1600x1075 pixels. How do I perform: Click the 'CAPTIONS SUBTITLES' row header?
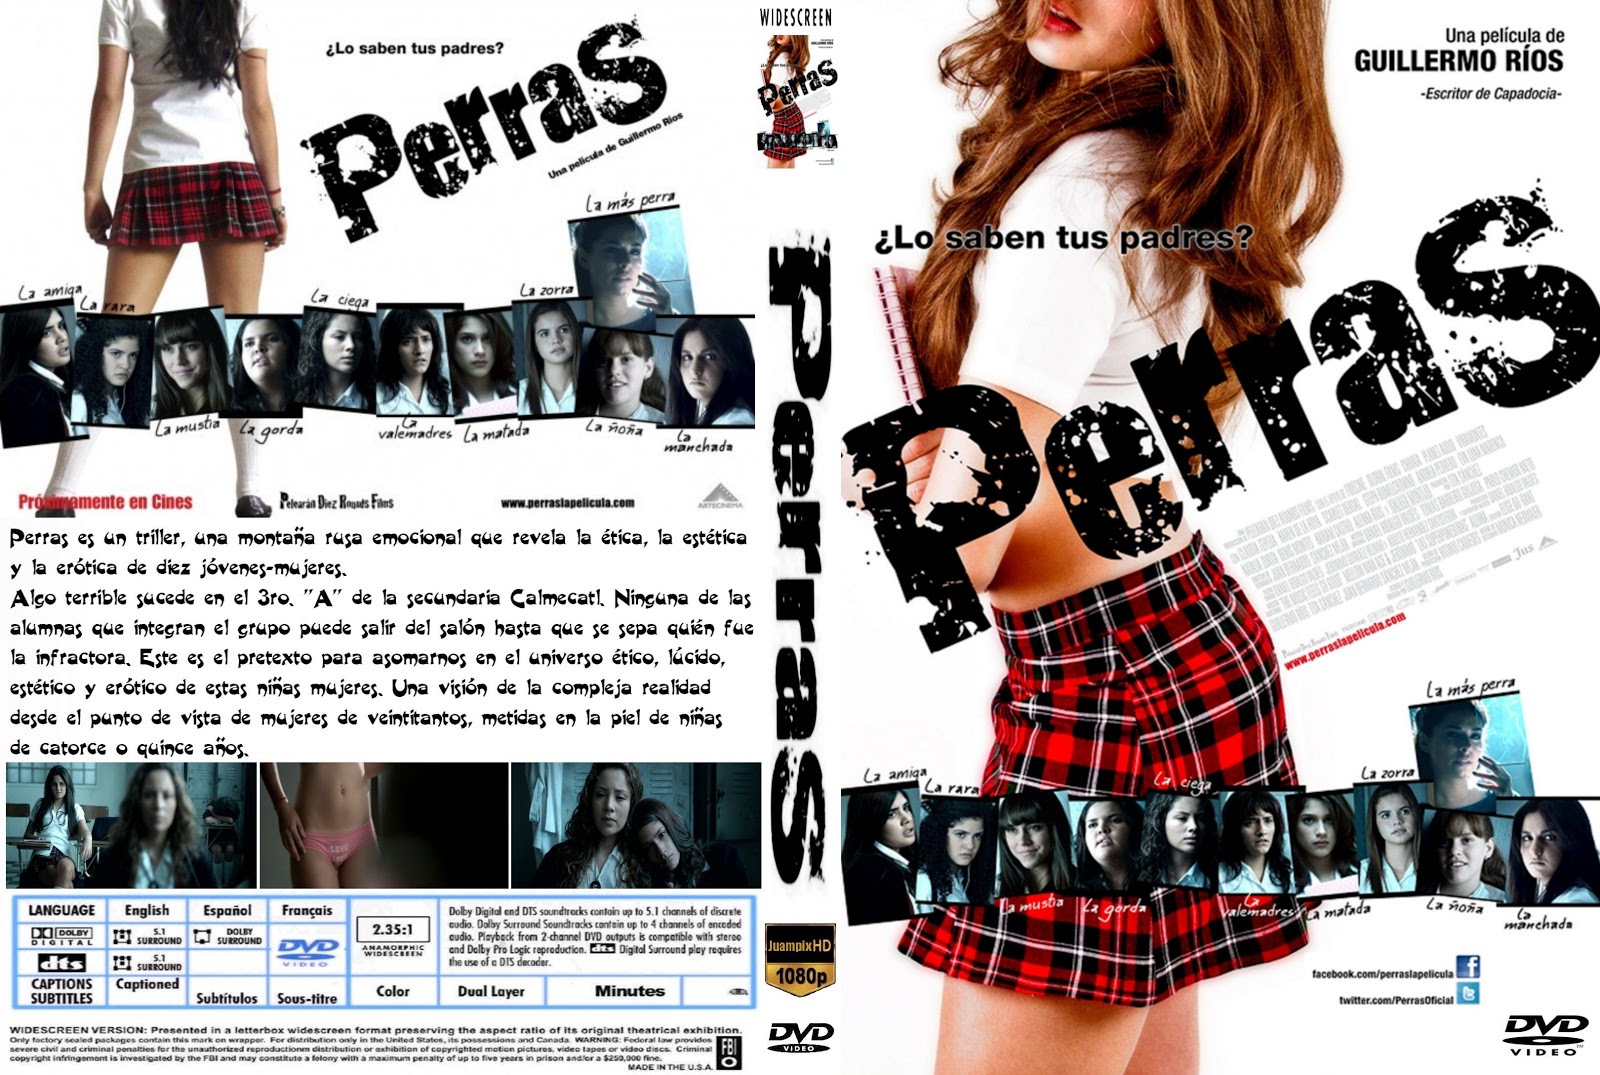[62, 991]
